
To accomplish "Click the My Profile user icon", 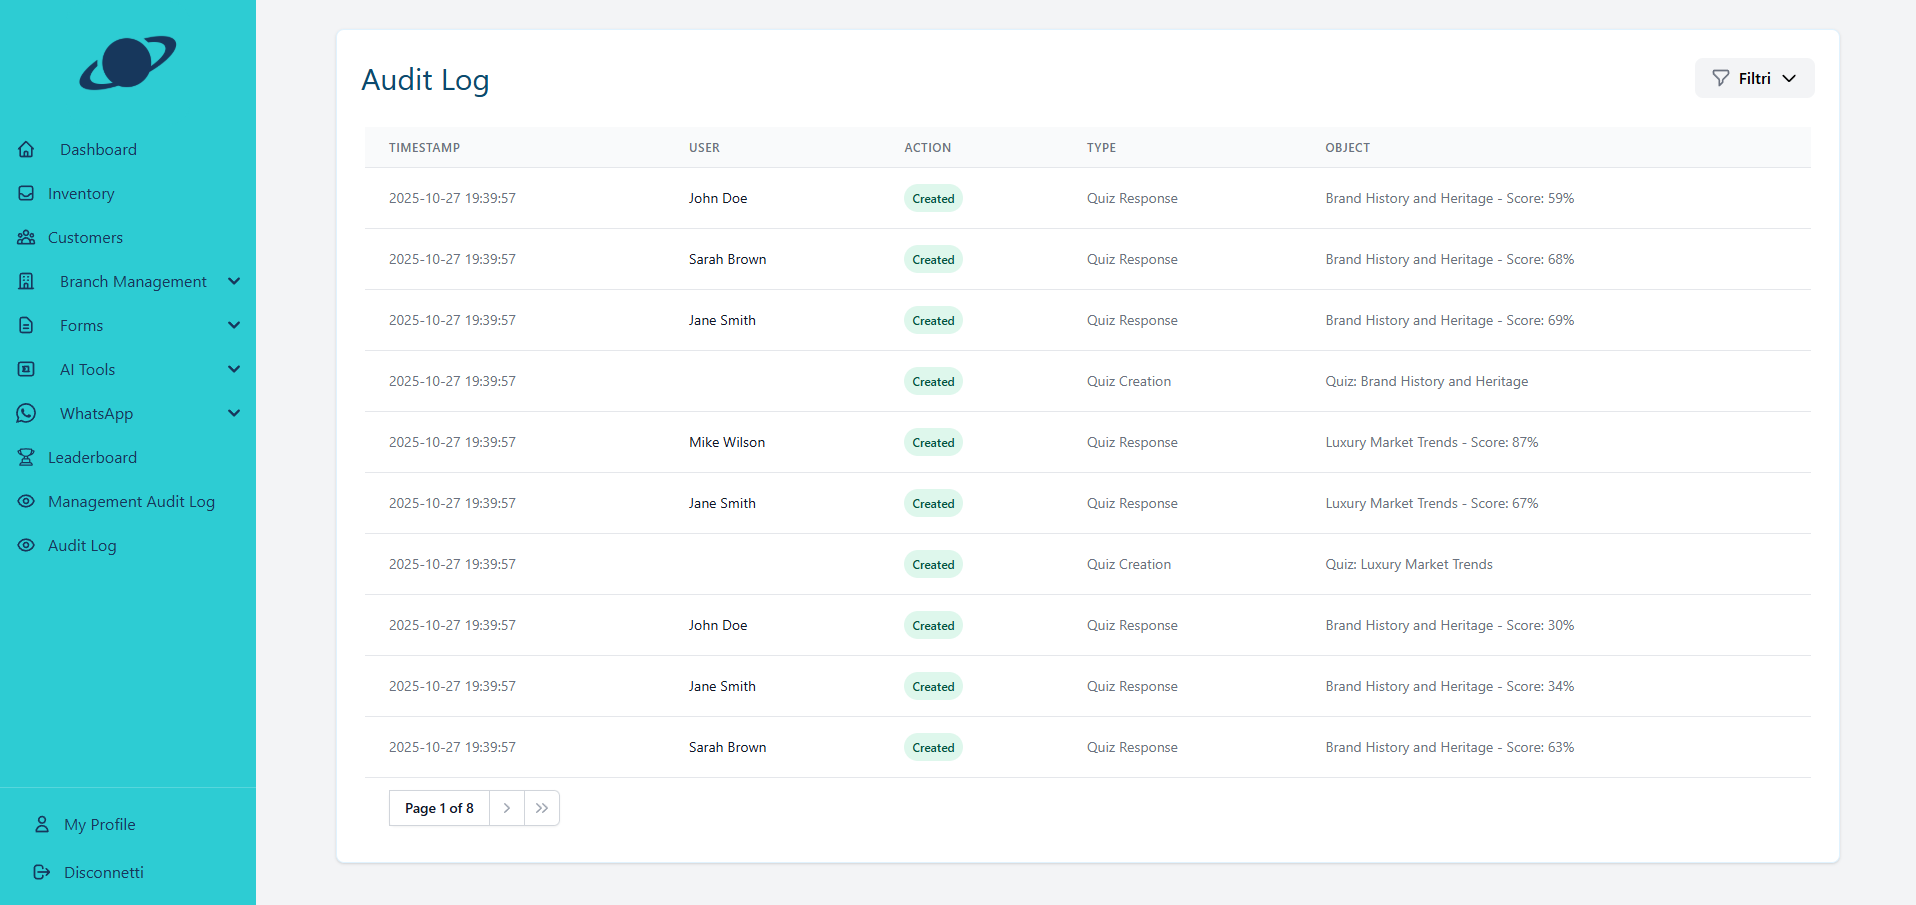I will coord(42,824).
